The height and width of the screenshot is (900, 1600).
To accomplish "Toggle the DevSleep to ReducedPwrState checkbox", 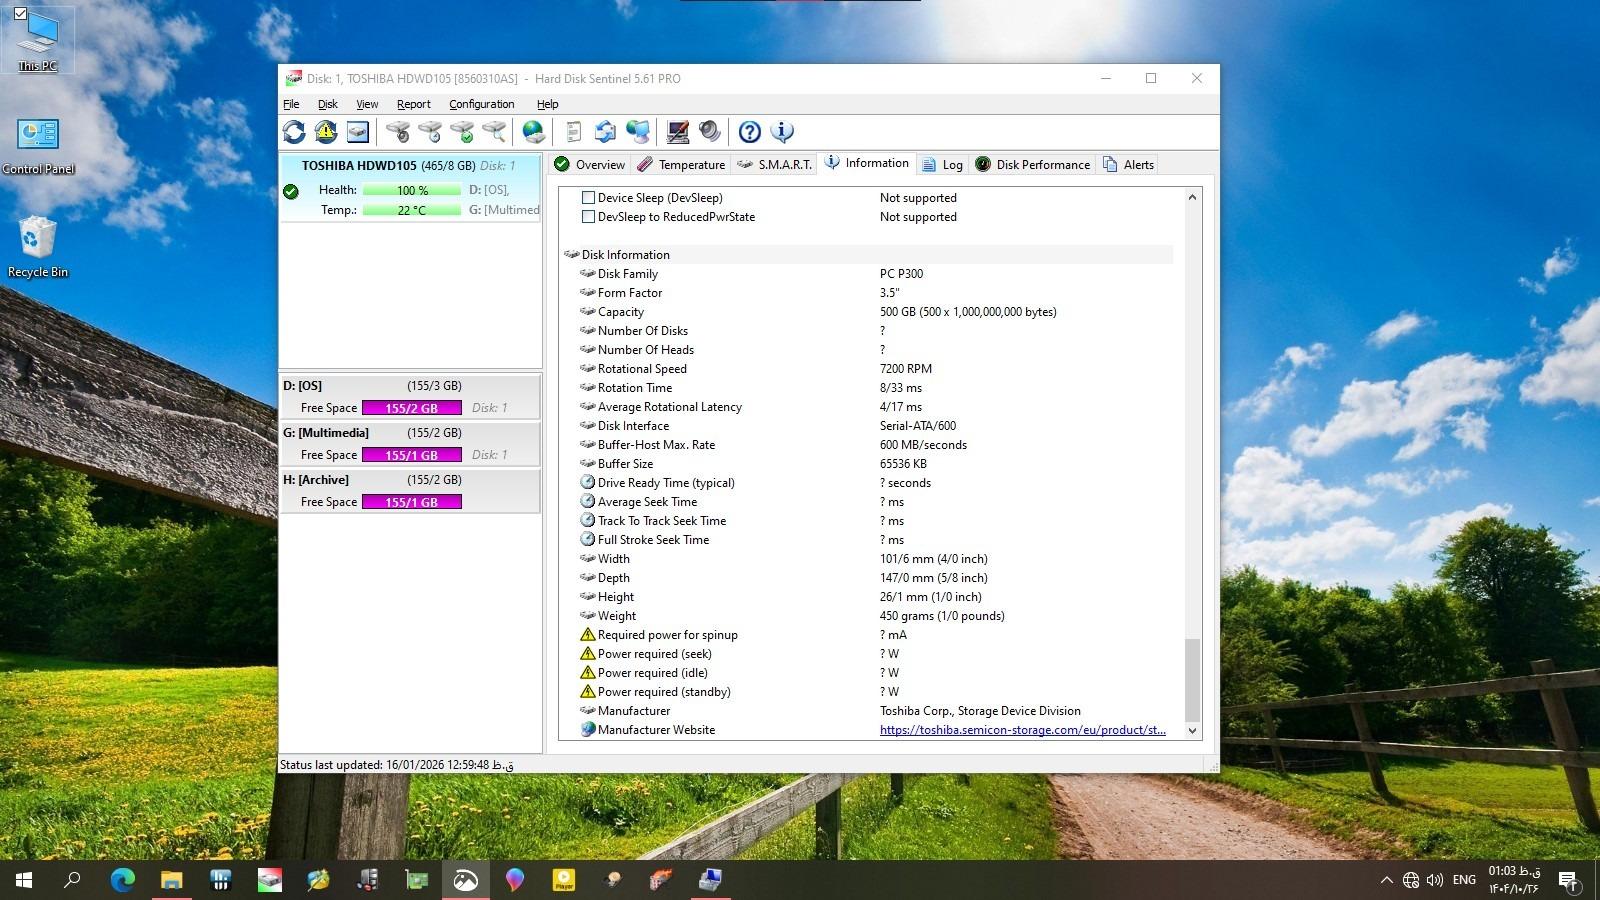I will (x=589, y=217).
